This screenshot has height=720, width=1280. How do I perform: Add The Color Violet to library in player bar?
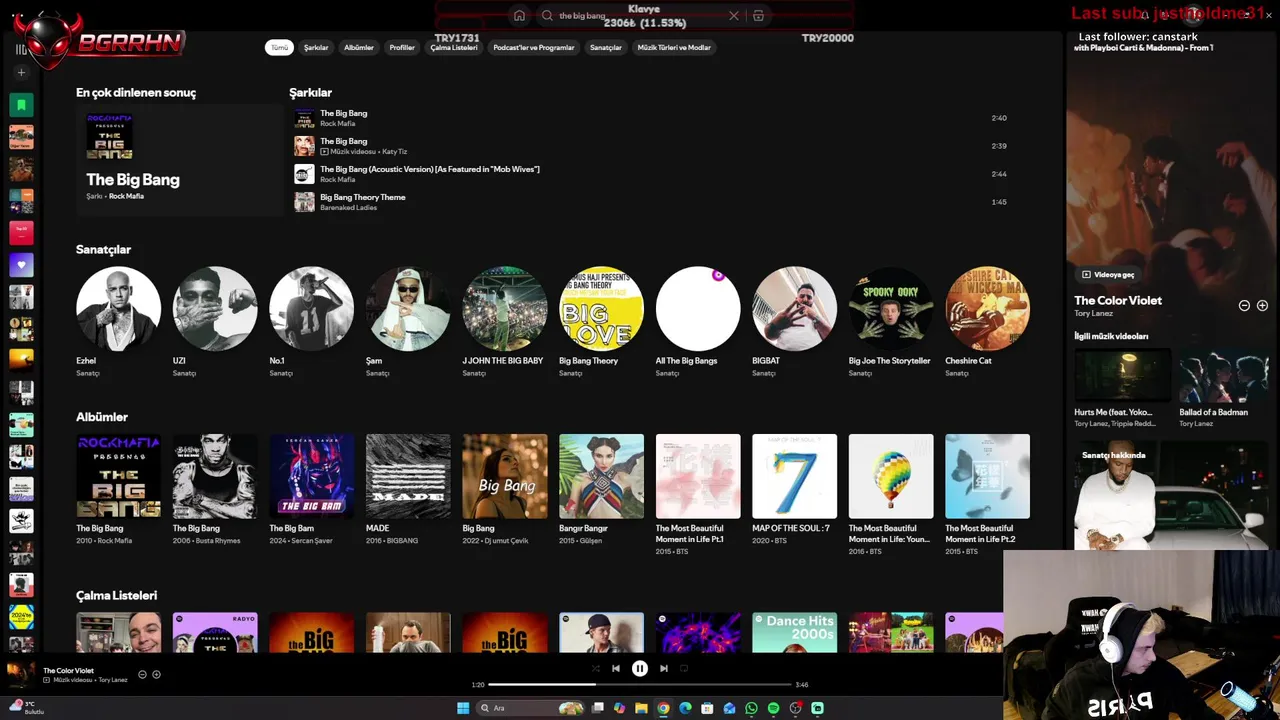156,674
